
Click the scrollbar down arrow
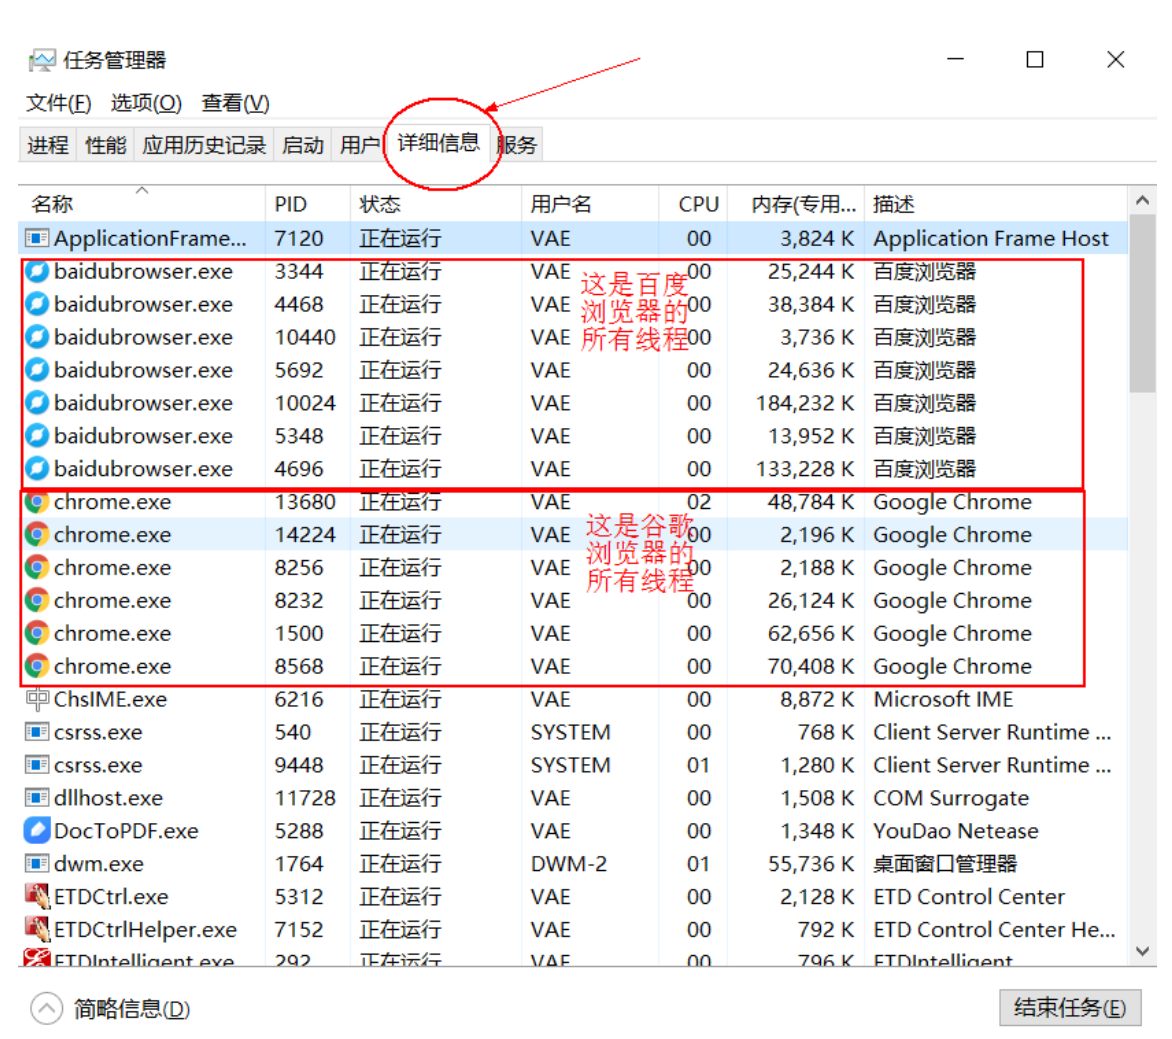[x=1142, y=951]
